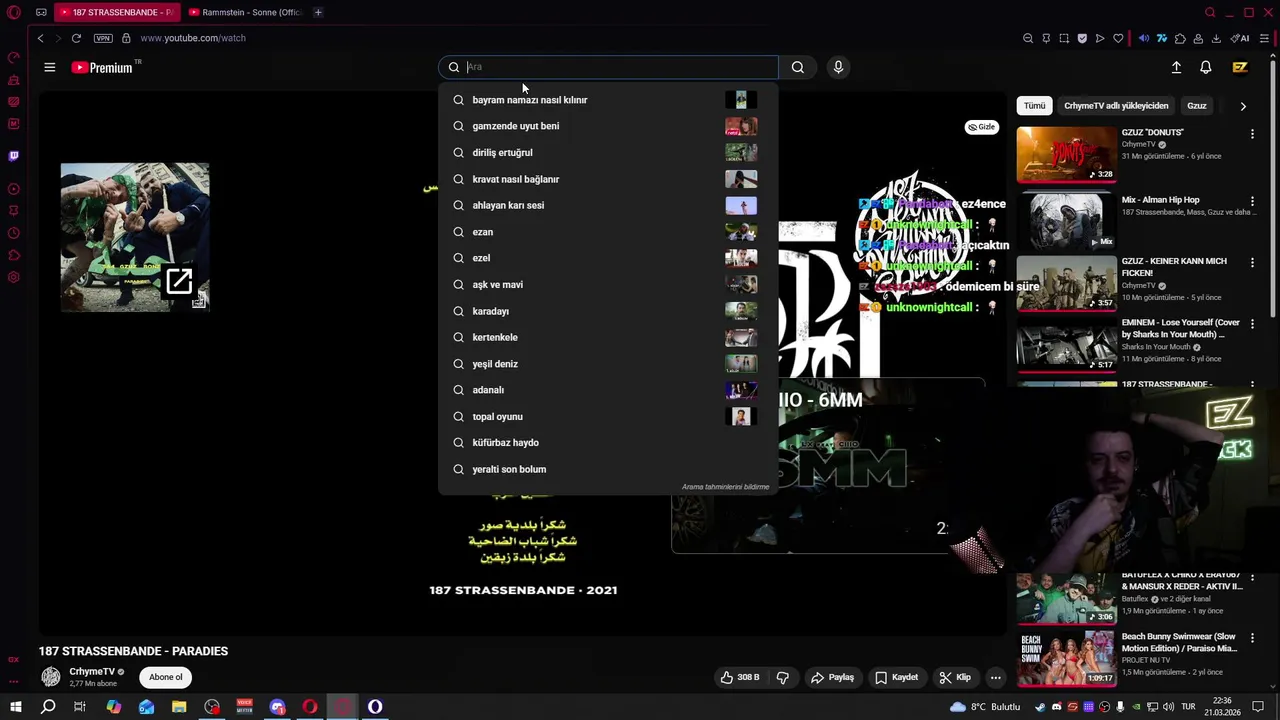Show more filter chips with right chevron
1280x720 pixels.
coord(1243,106)
